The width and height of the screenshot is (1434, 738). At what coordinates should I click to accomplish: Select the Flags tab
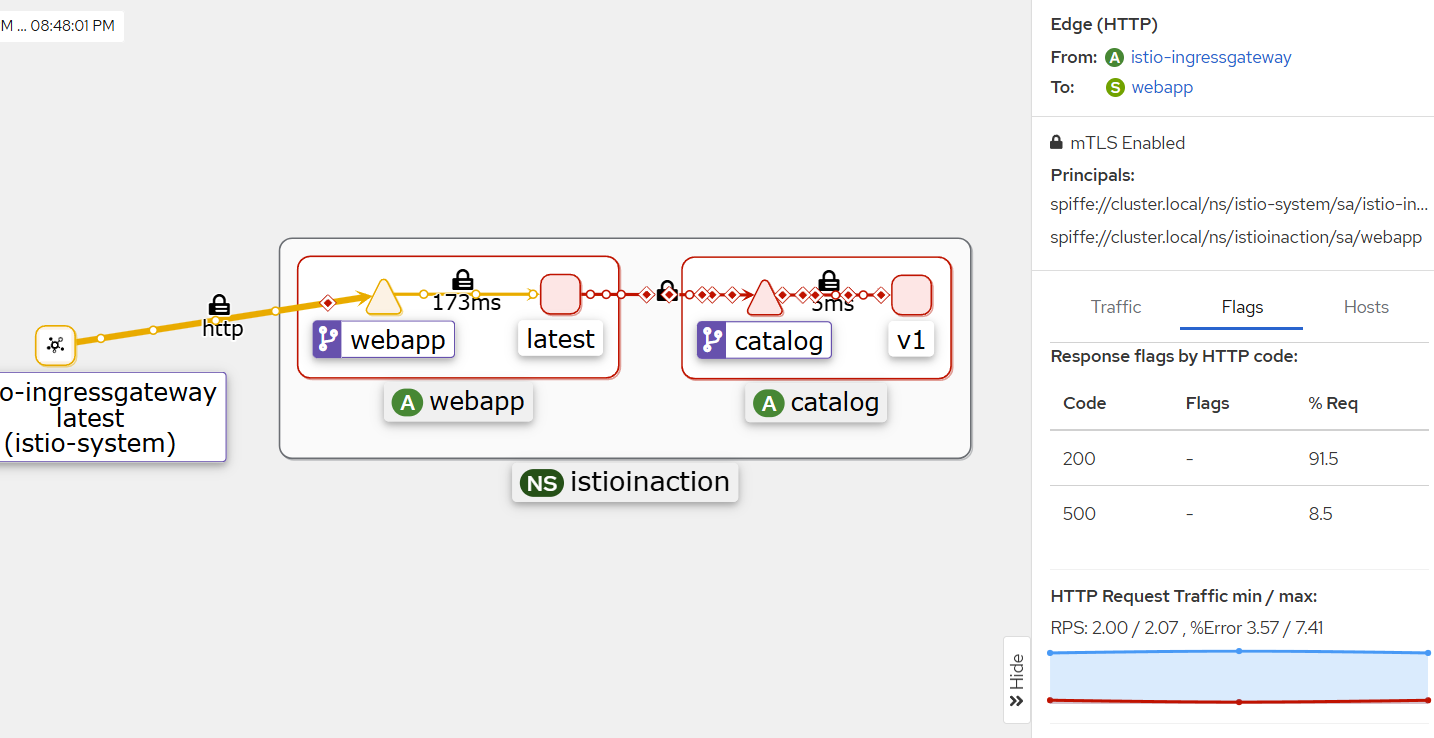pos(1242,307)
